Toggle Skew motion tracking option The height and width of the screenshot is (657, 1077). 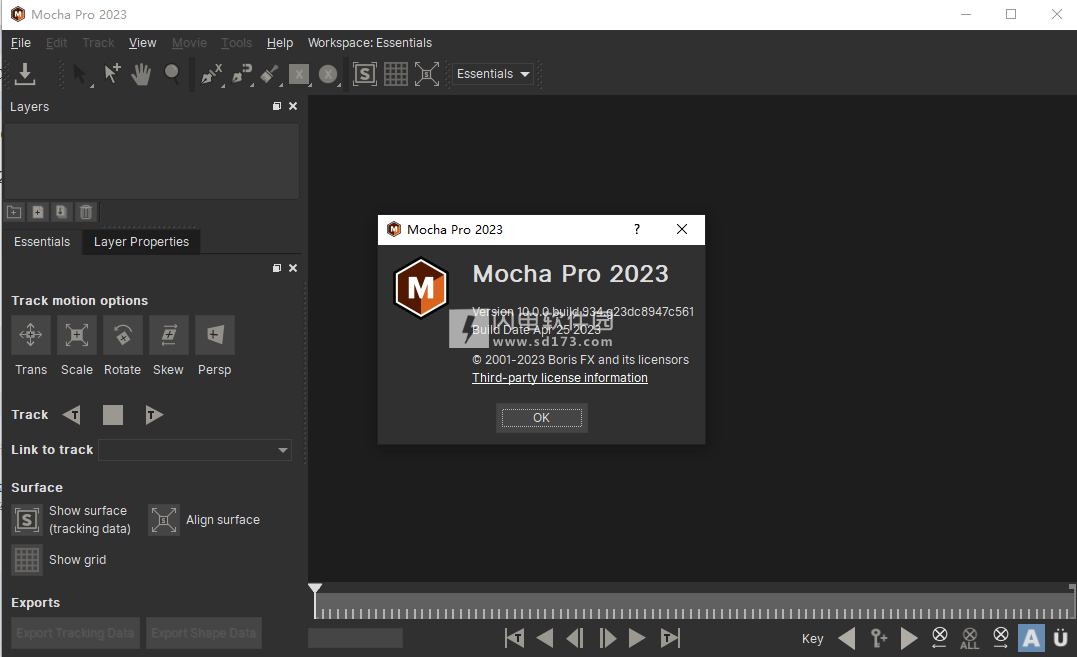click(168, 335)
